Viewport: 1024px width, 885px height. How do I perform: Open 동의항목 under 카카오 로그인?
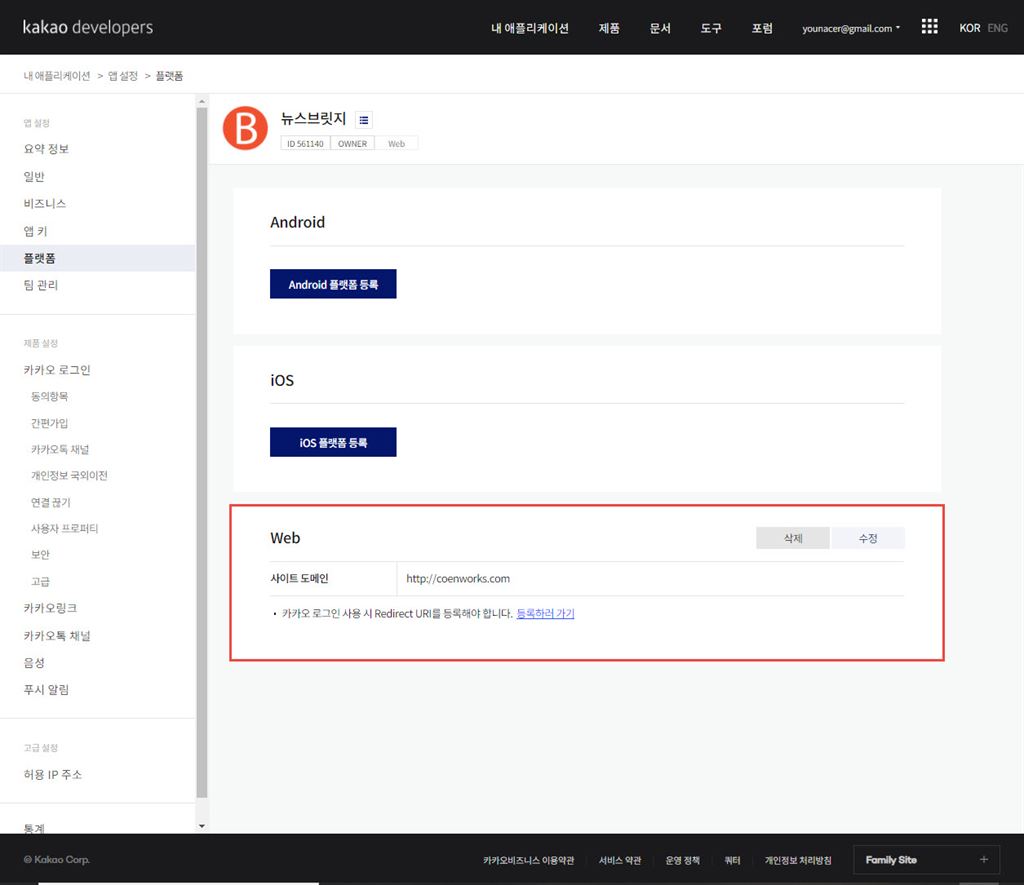pos(50,396)
